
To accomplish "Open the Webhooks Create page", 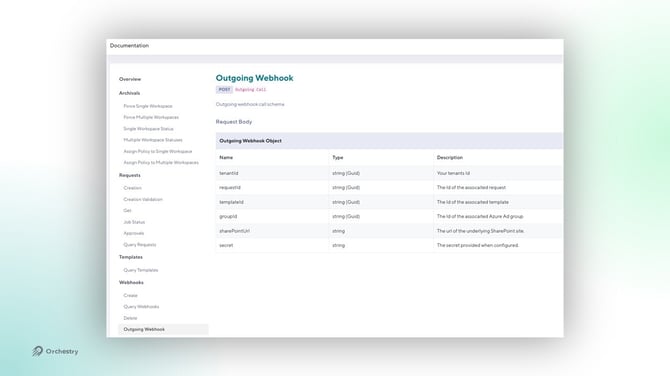I will [130, 296].
